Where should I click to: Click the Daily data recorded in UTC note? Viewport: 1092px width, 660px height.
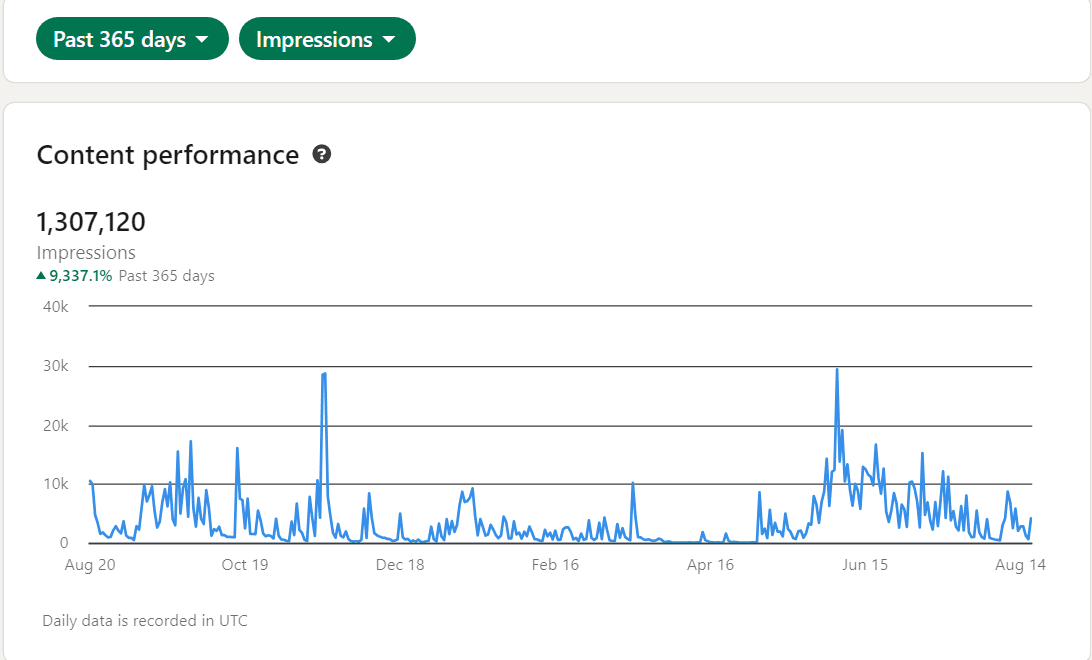[145, 620]
